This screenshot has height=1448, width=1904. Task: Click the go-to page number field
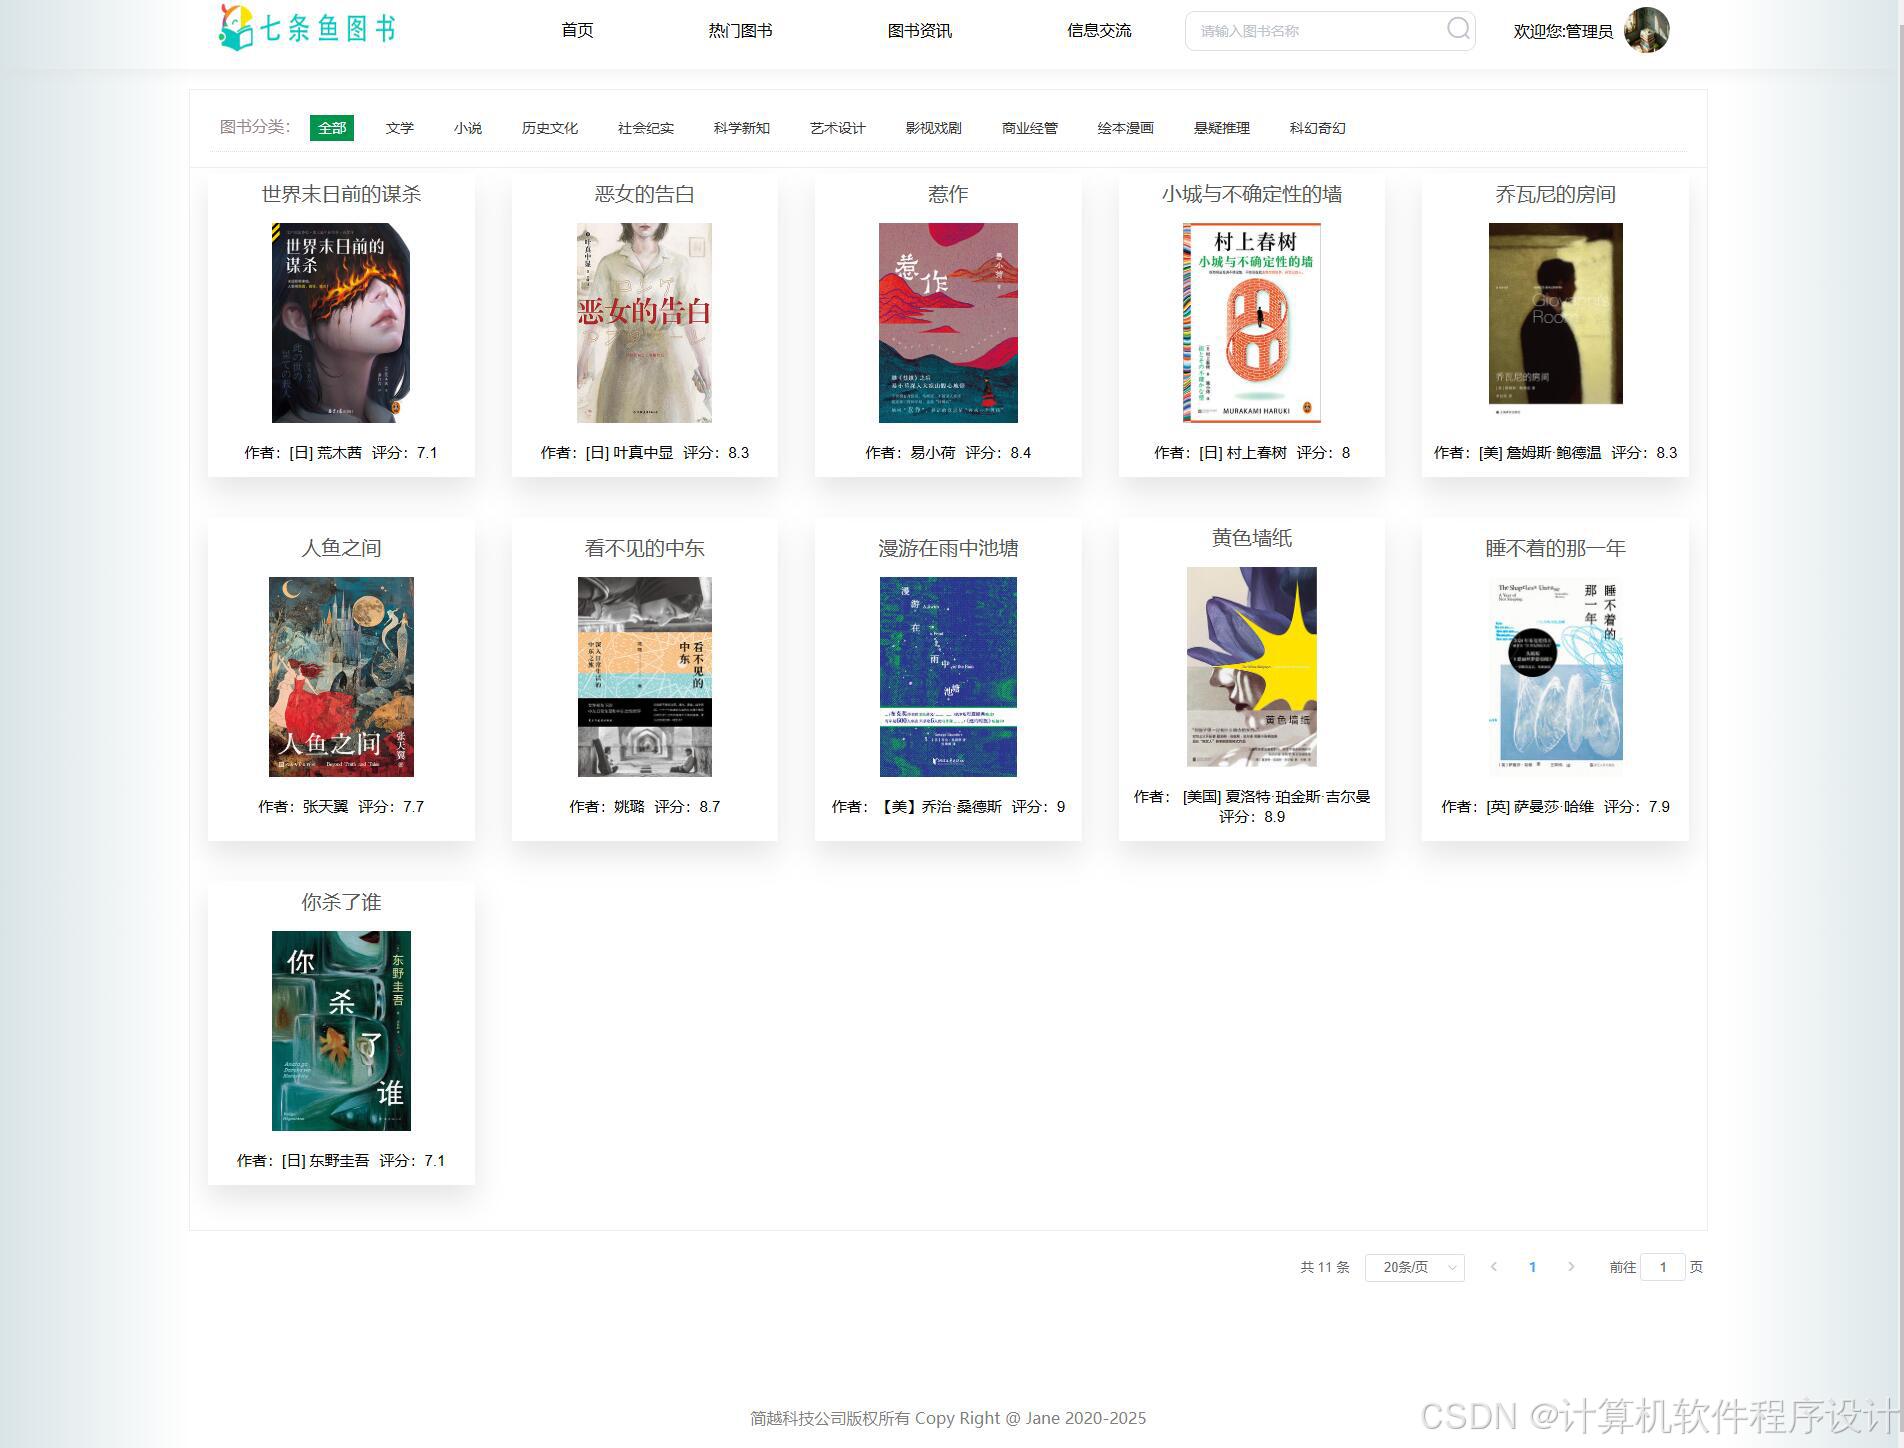click(1663, 1267)
